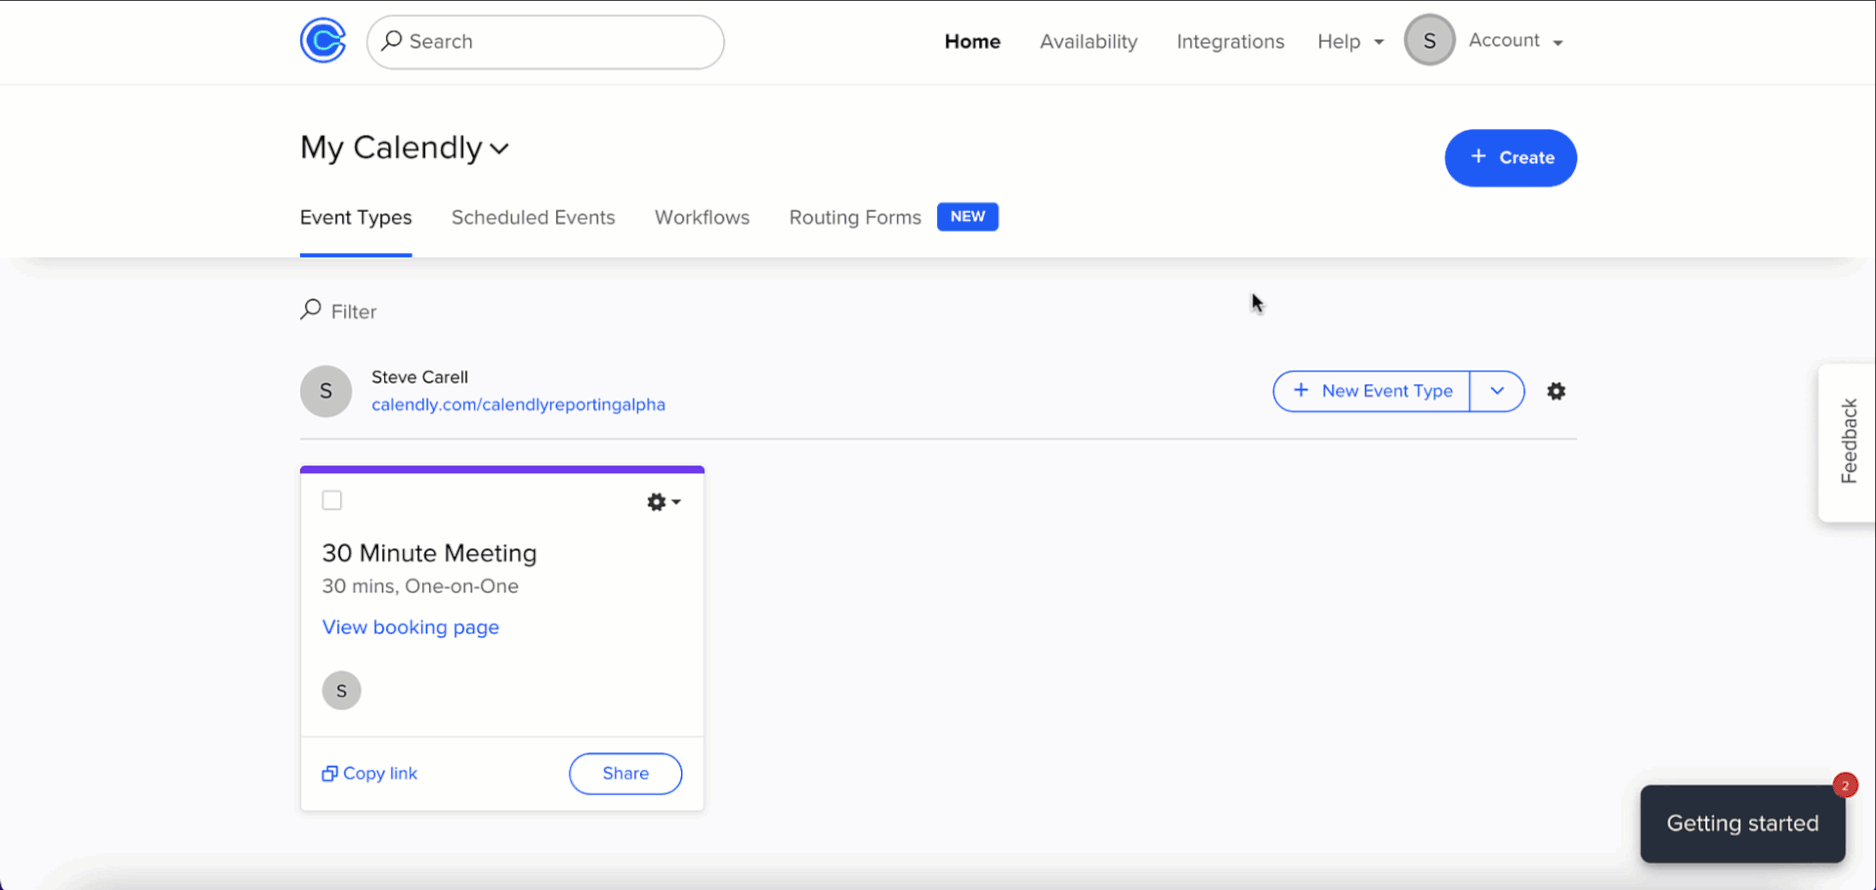Screen dimensions: 1876x890
Task: Click Steve Carell's S avatar
Action: pos(326,391)
